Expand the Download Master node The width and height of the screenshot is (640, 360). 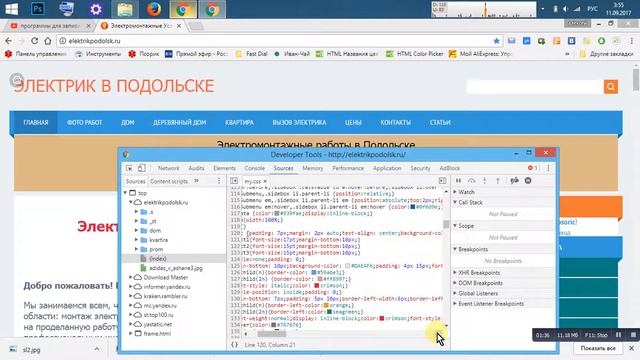click(131, 277)
